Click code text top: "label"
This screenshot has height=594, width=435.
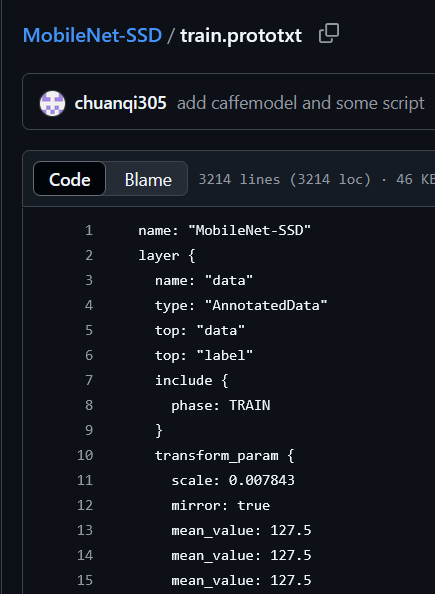point(204,356)
